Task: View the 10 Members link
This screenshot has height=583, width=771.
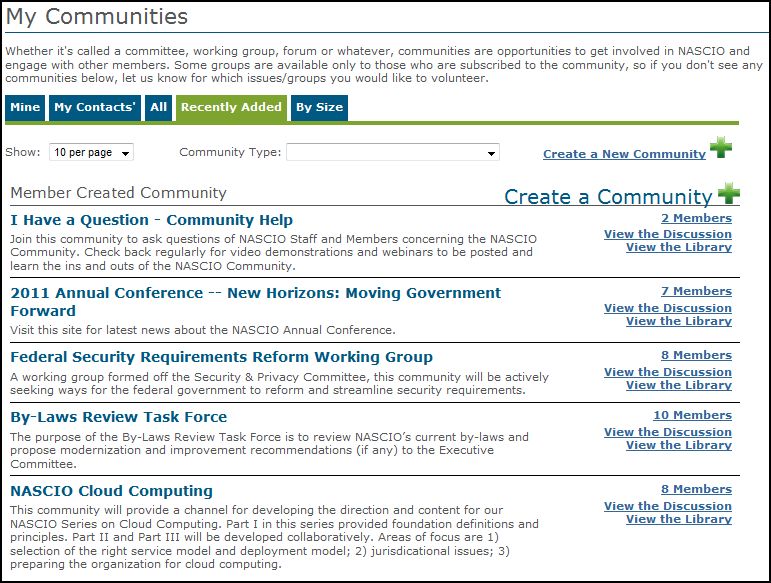Action: [692, 415]
